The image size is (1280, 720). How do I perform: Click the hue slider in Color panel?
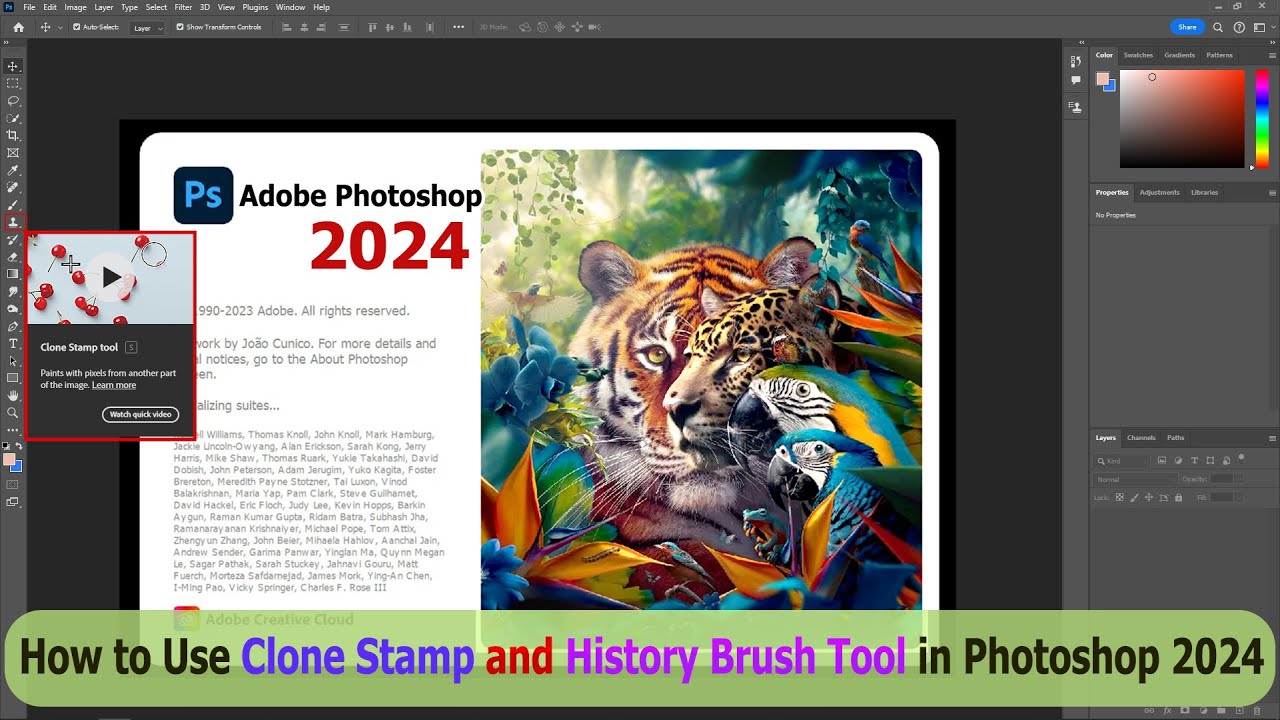coord(1261,119)
